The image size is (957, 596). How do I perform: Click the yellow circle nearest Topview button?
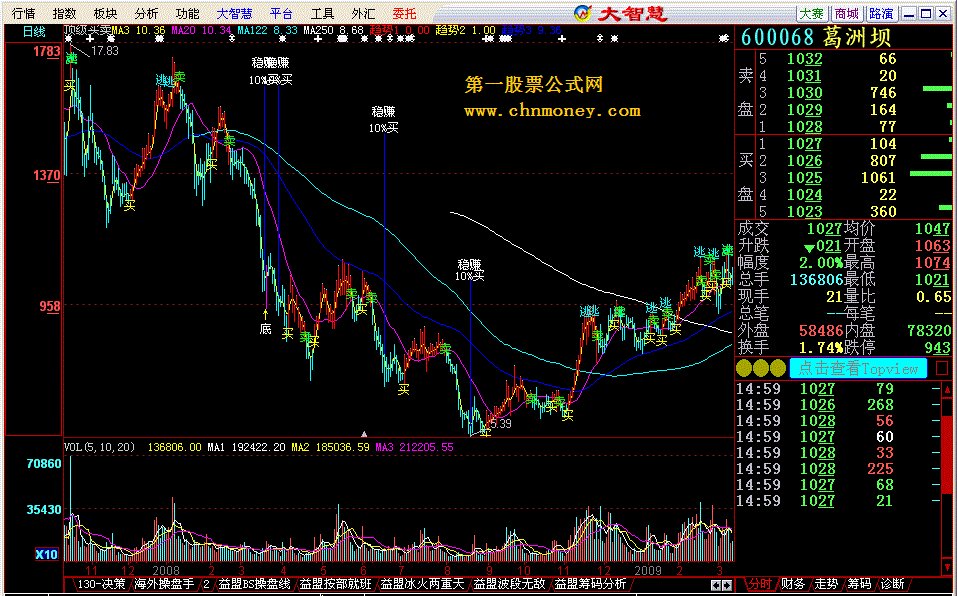(x=778, y=368)
